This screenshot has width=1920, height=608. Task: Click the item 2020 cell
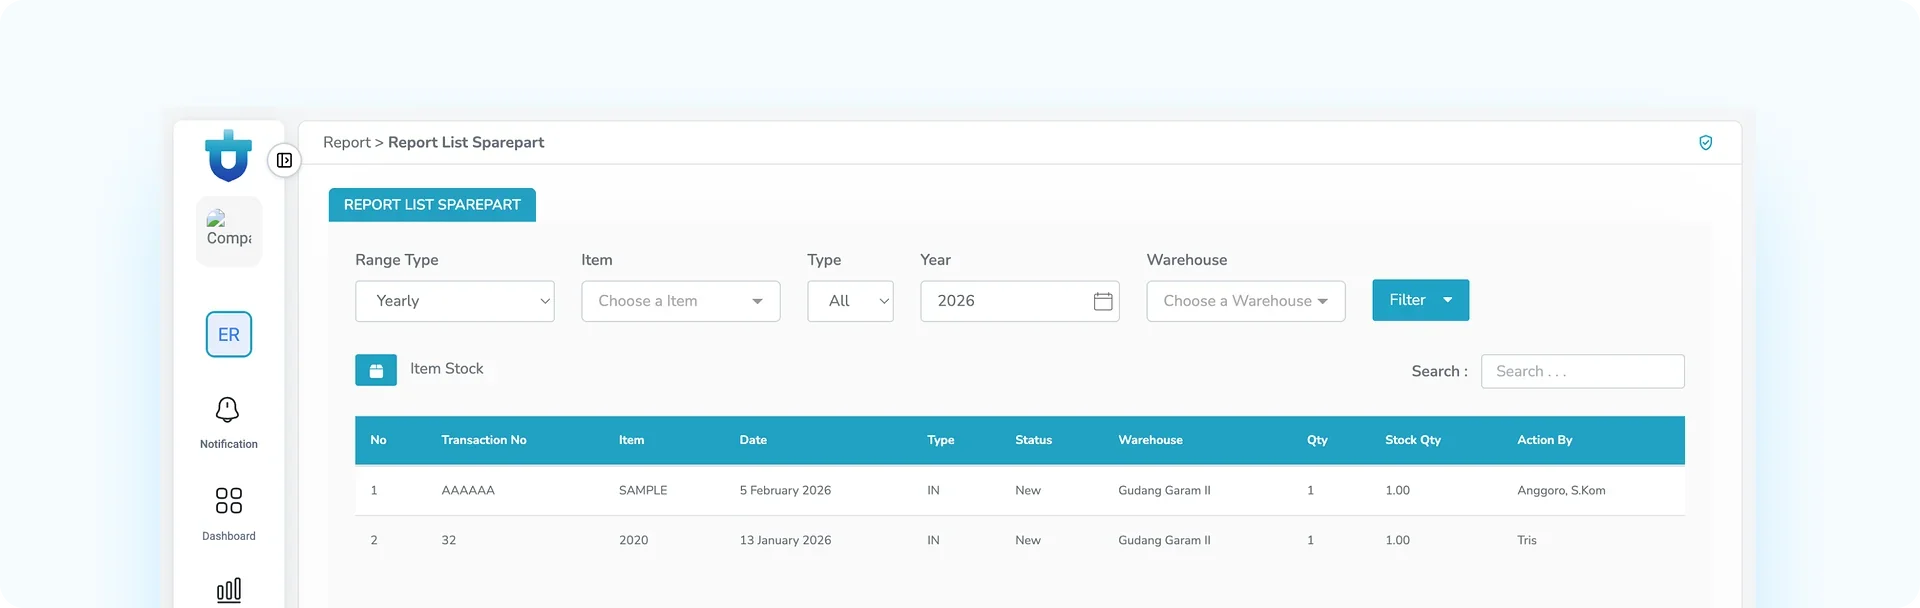(633, 540)
